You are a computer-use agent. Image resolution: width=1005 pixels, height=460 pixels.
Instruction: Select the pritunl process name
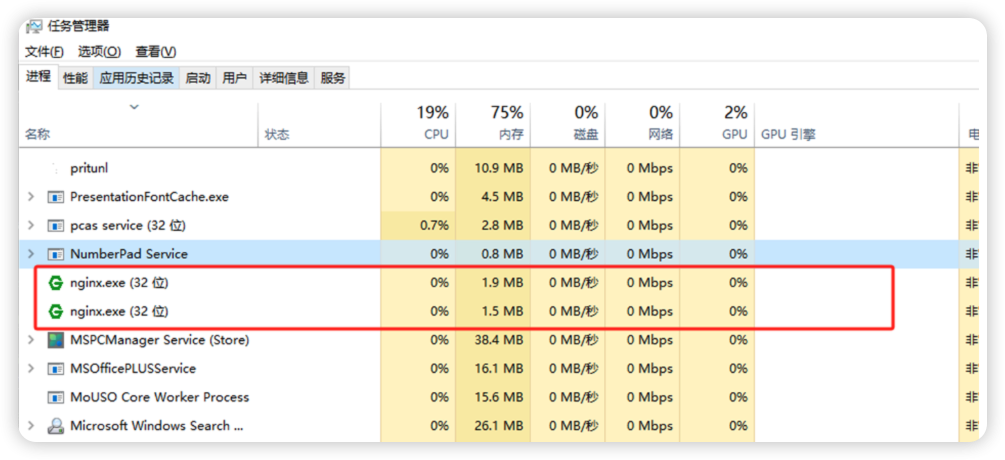tap(89, 168)
